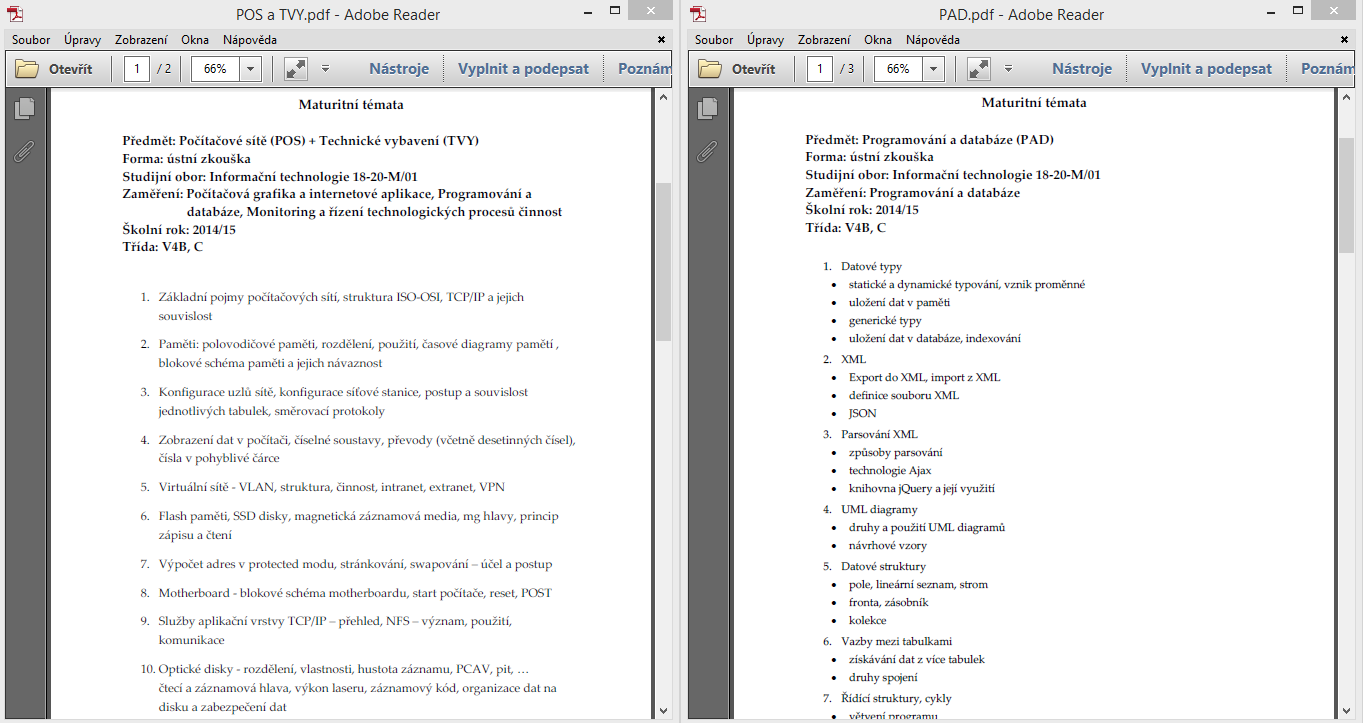Show page thumbnails panel in left window

click(25, 109)
